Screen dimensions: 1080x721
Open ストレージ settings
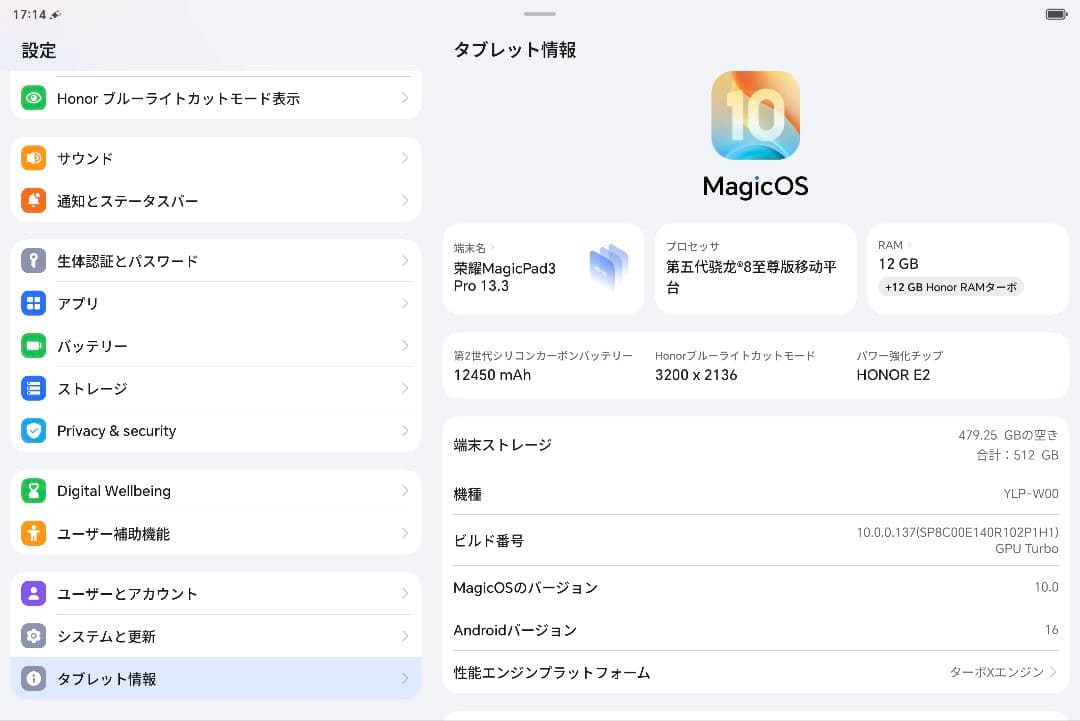[216, 388]
